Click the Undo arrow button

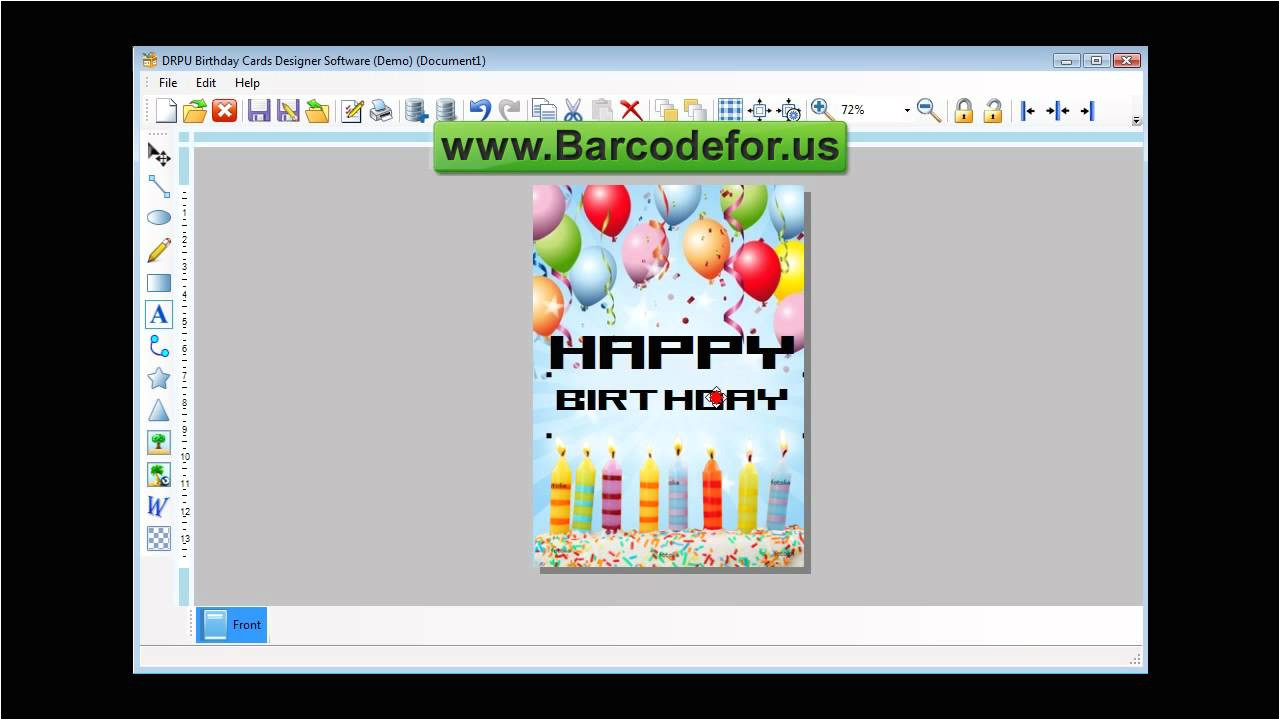[x=480, y=111]
